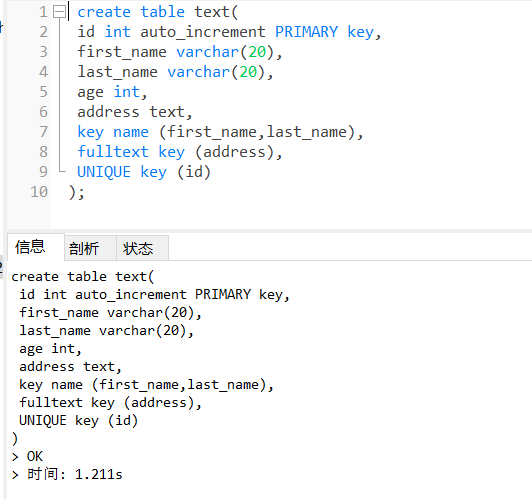Screen dimensions: 532x499
Task: Select line number 10 in gutter
Action: pyautogui.click(x=39, y=192)
